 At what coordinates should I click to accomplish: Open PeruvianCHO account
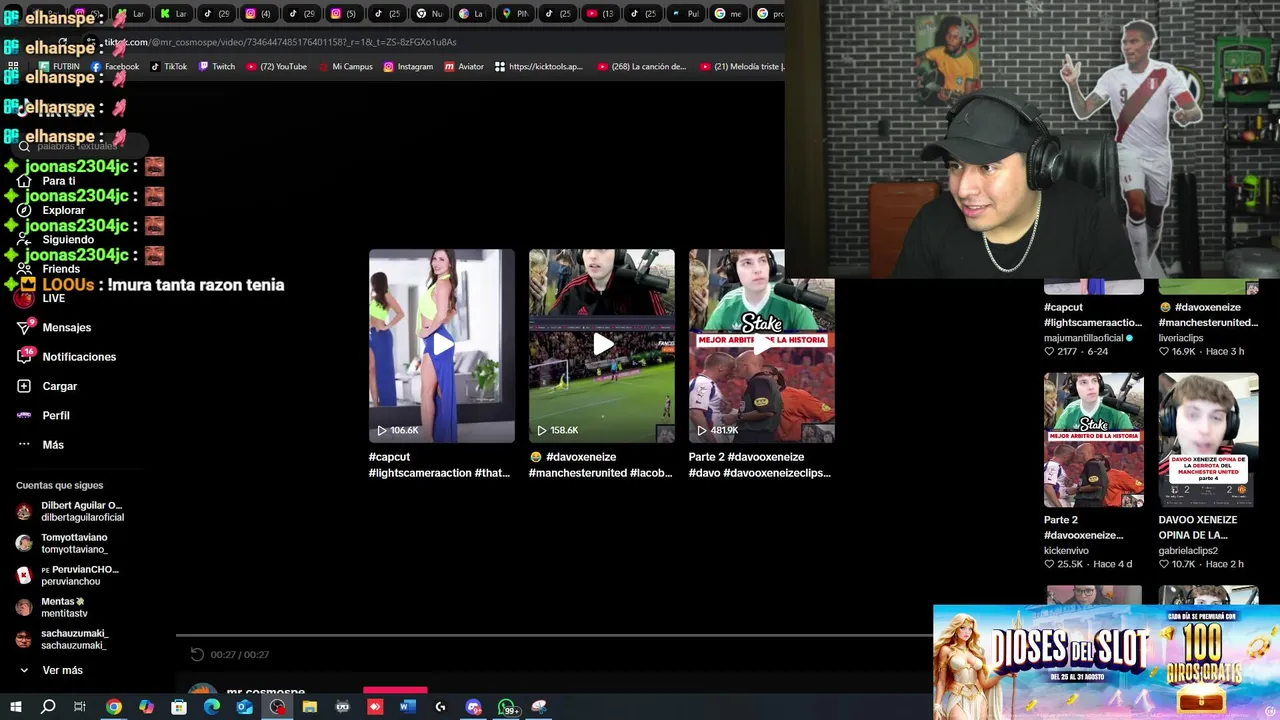pos(69,575)
